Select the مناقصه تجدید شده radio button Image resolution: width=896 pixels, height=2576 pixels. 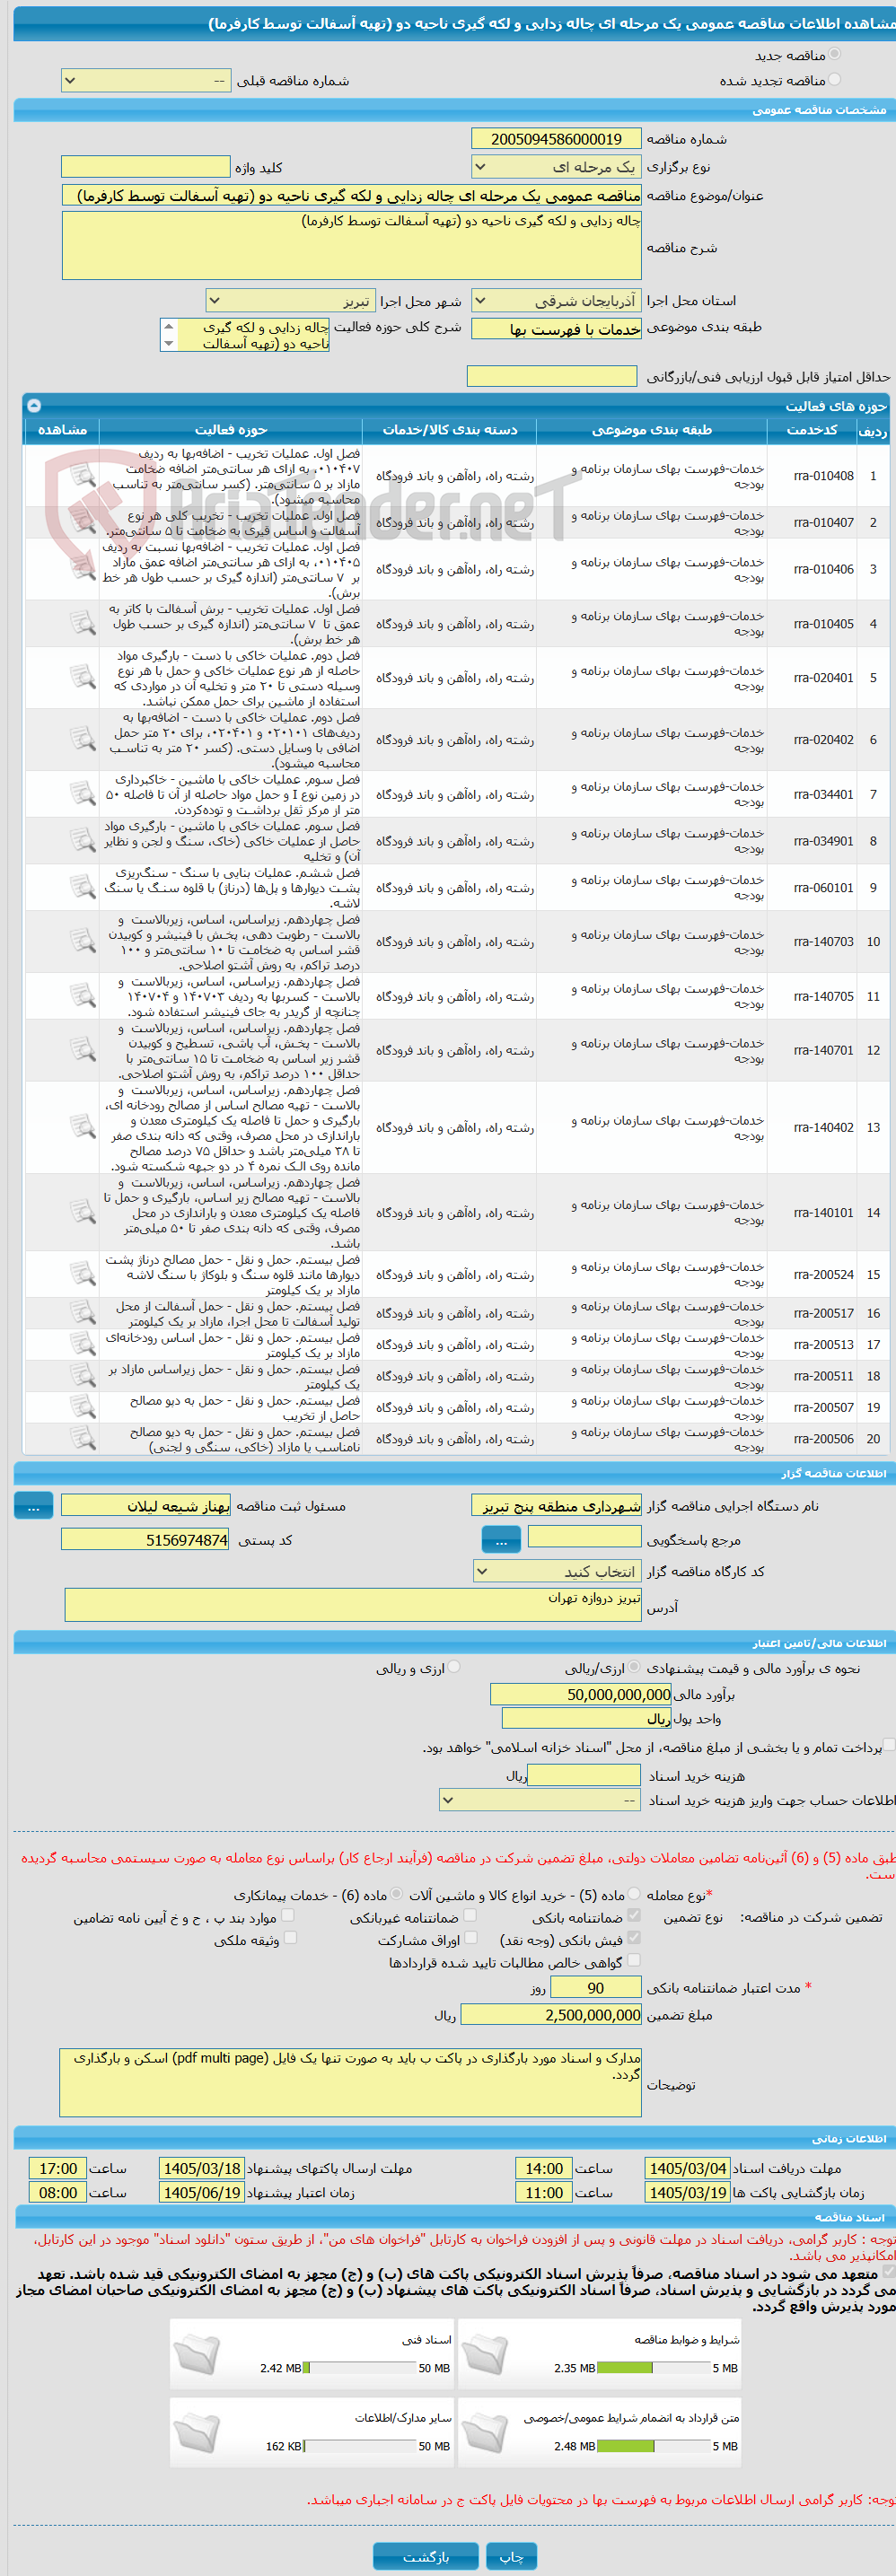[834, 79]
